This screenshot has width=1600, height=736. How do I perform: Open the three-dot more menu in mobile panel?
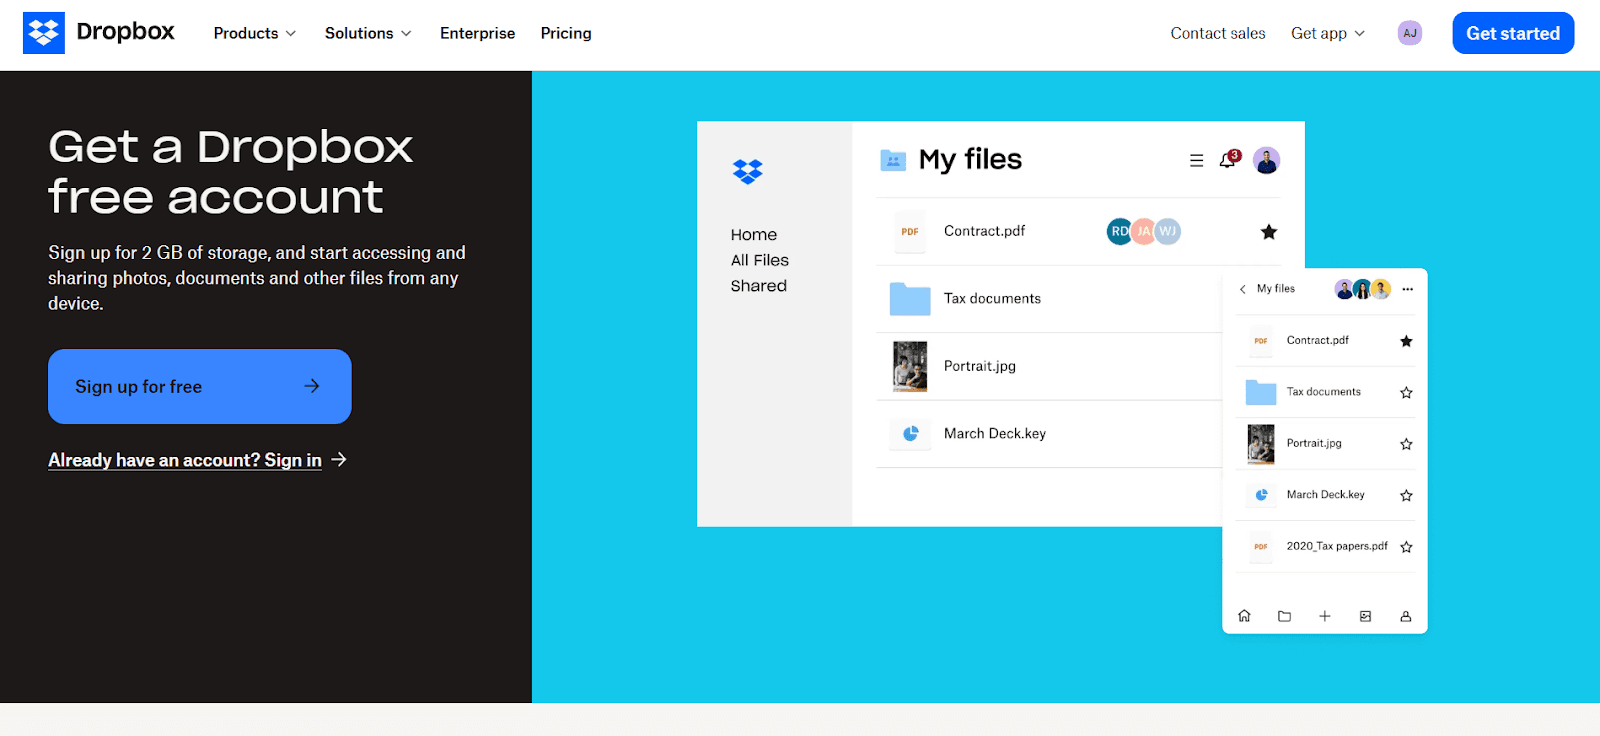point(1408,289)
